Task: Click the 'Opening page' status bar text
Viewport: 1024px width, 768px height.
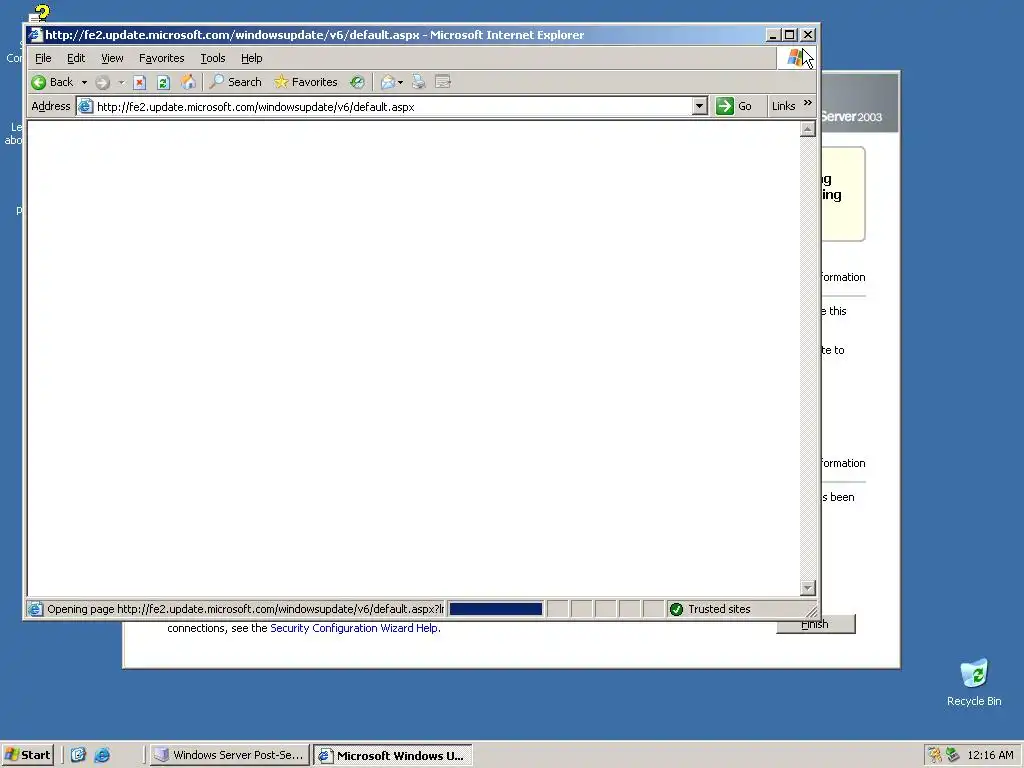Action: [245, 609]
